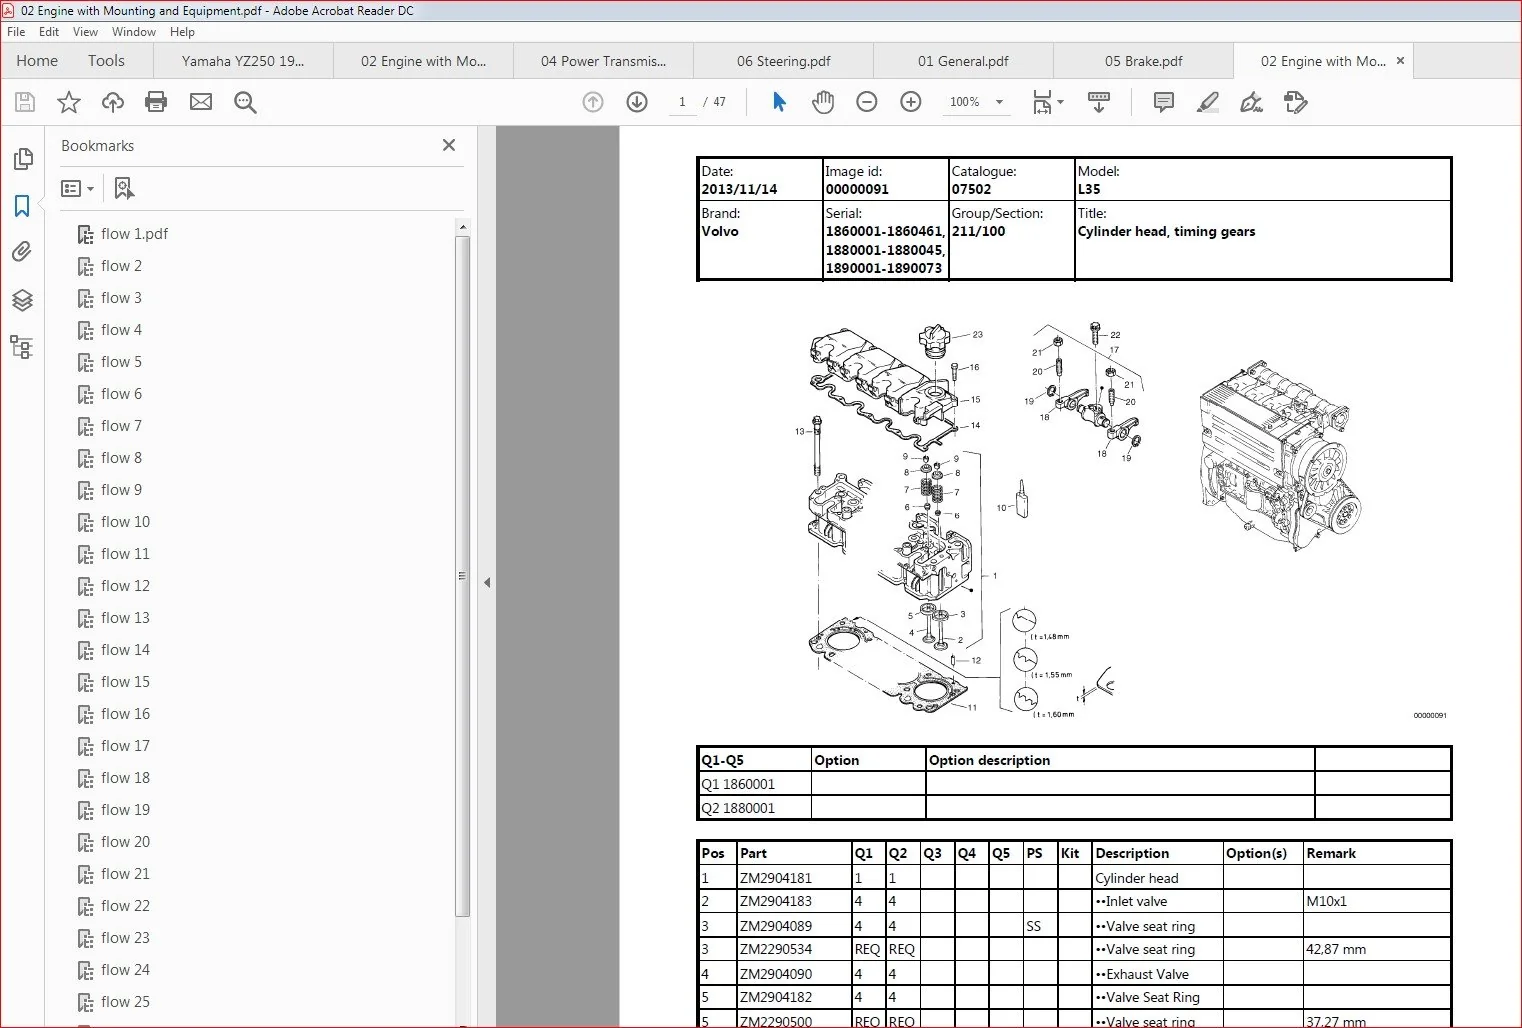Screen dimensions: 1522x1028
Task: Switch to the Tools tab
Action: 106,61
